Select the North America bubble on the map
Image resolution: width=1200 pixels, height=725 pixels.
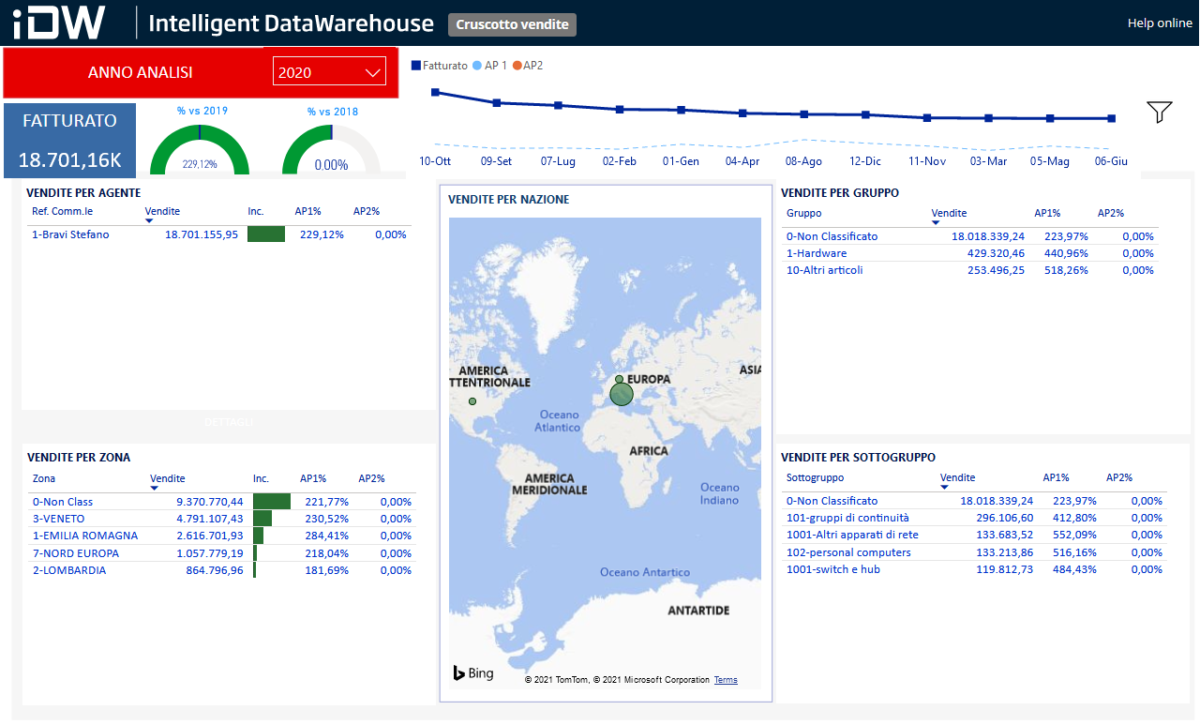pos(472,401)
